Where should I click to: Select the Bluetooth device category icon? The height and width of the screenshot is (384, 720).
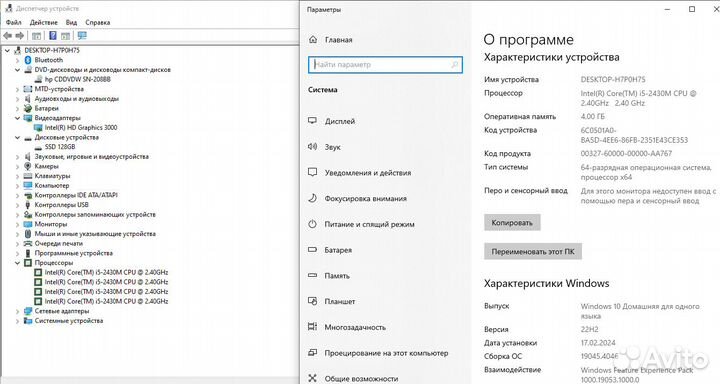click(x=28, y=60)
